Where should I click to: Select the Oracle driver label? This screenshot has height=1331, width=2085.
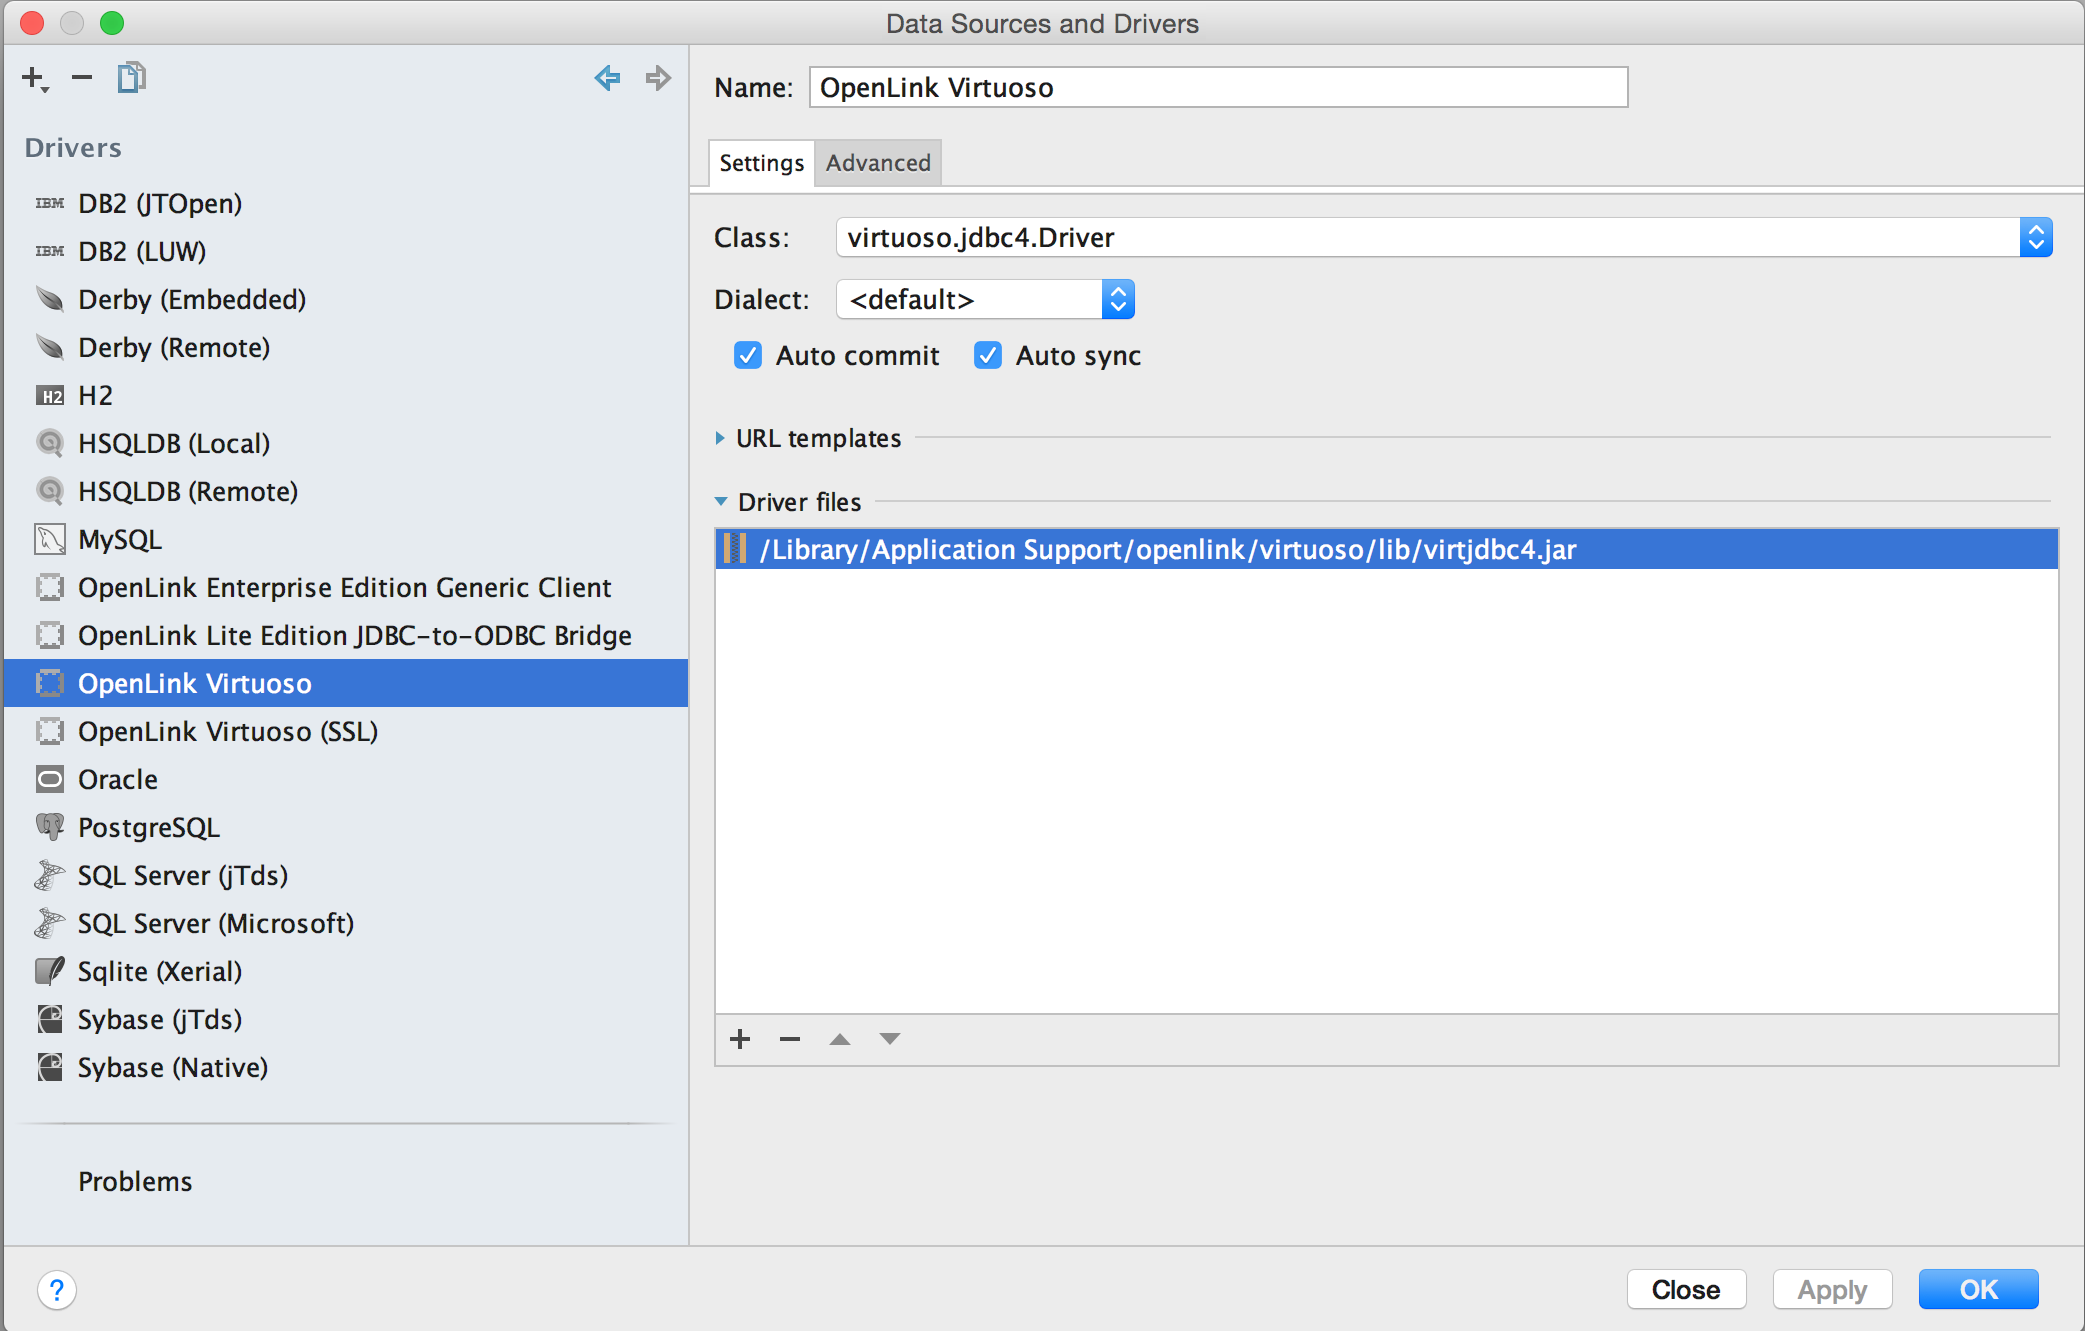[118, 779]
